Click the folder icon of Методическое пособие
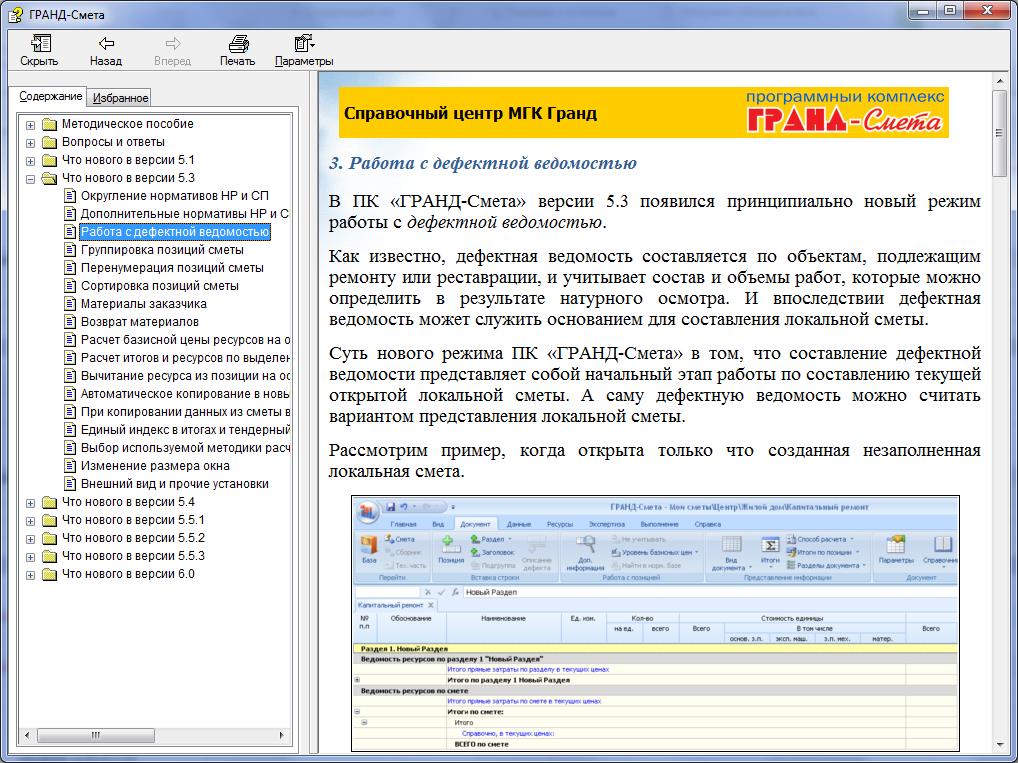This screenshot has width=1018, height=763. pos(49,124)
